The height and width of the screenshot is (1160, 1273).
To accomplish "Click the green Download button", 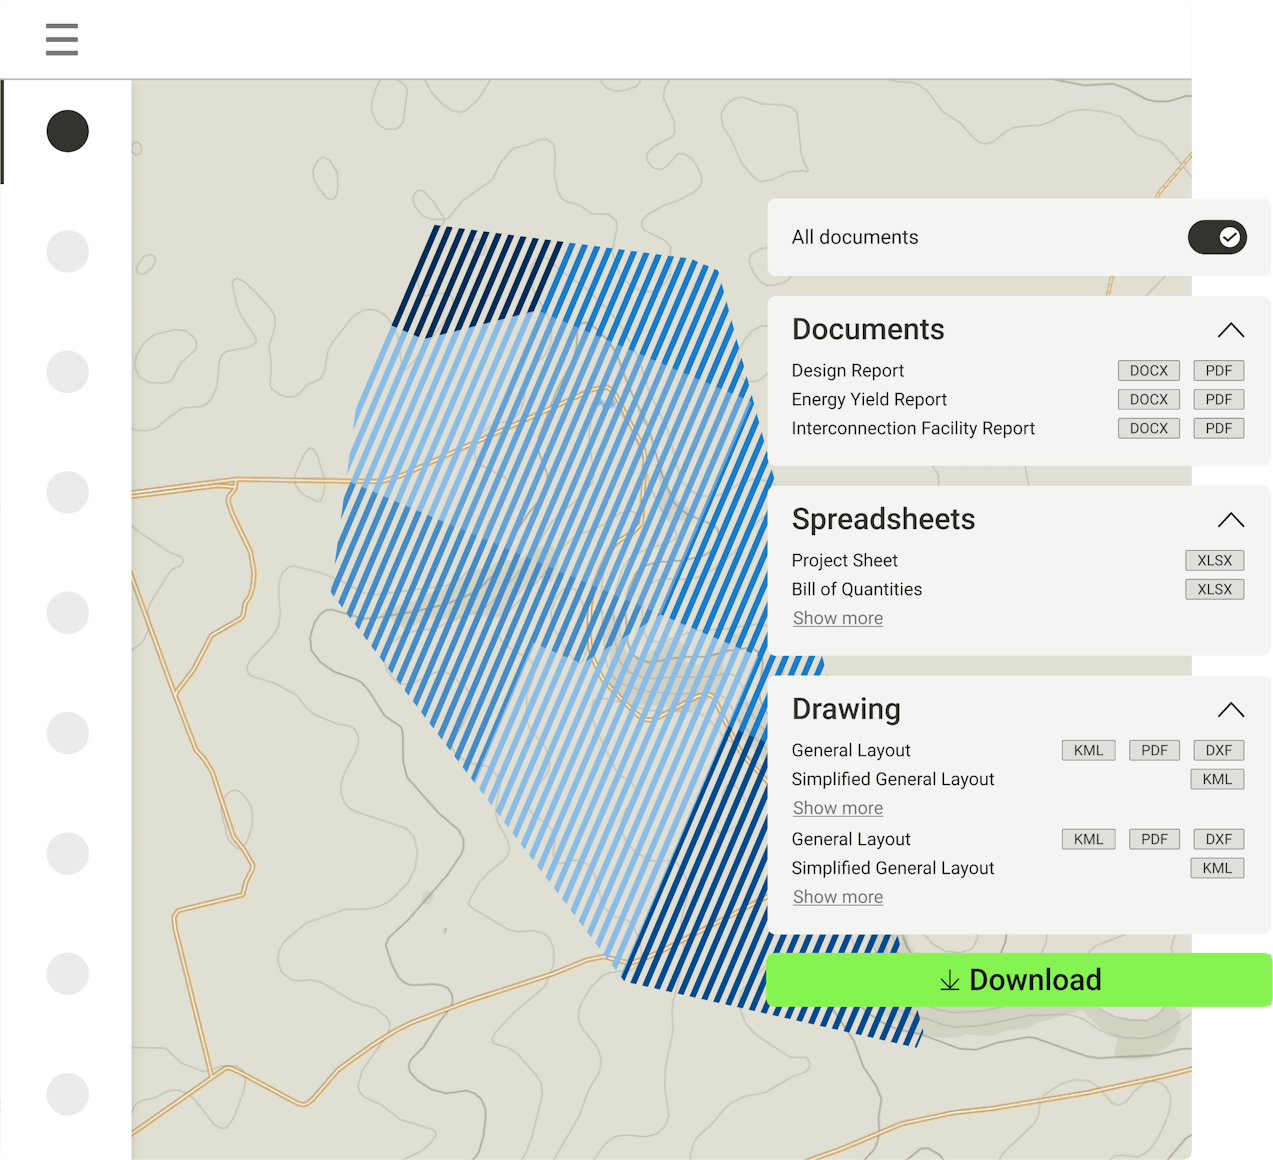I will [x=1019, y=980].
